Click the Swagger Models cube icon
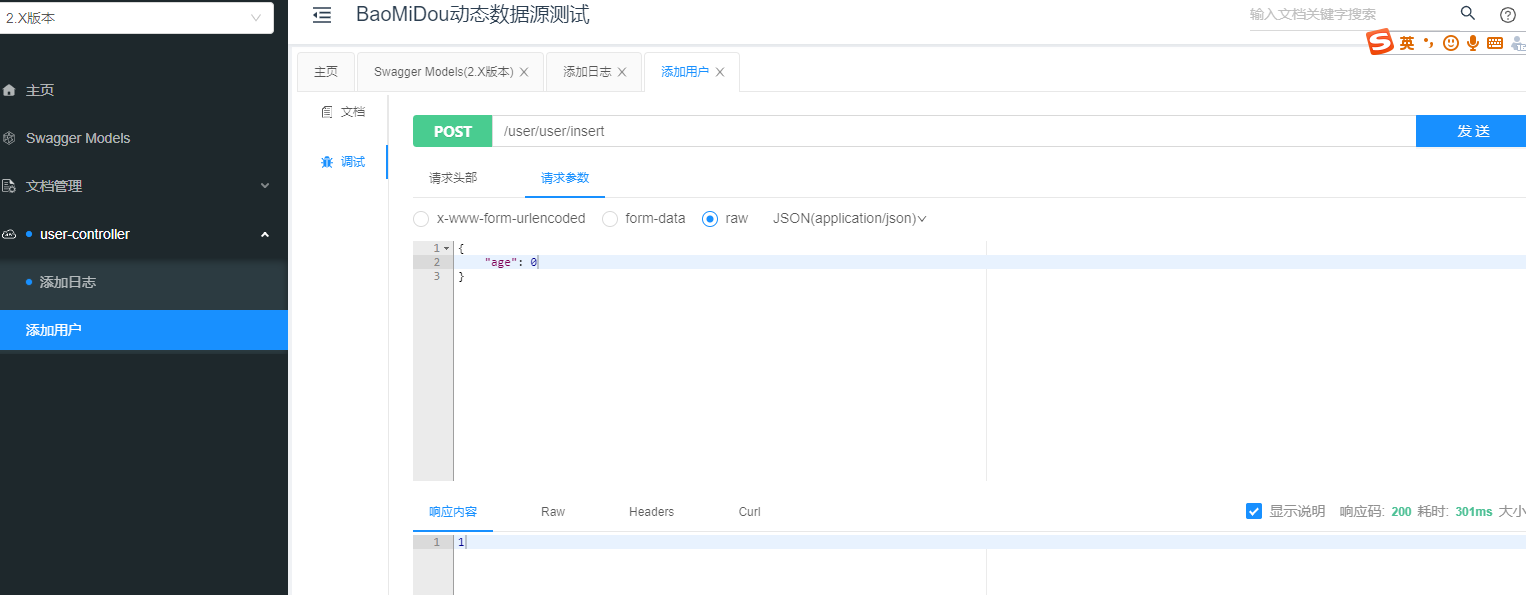Image resolution: width=1526 pixels, height=595 pixels. 10,138
